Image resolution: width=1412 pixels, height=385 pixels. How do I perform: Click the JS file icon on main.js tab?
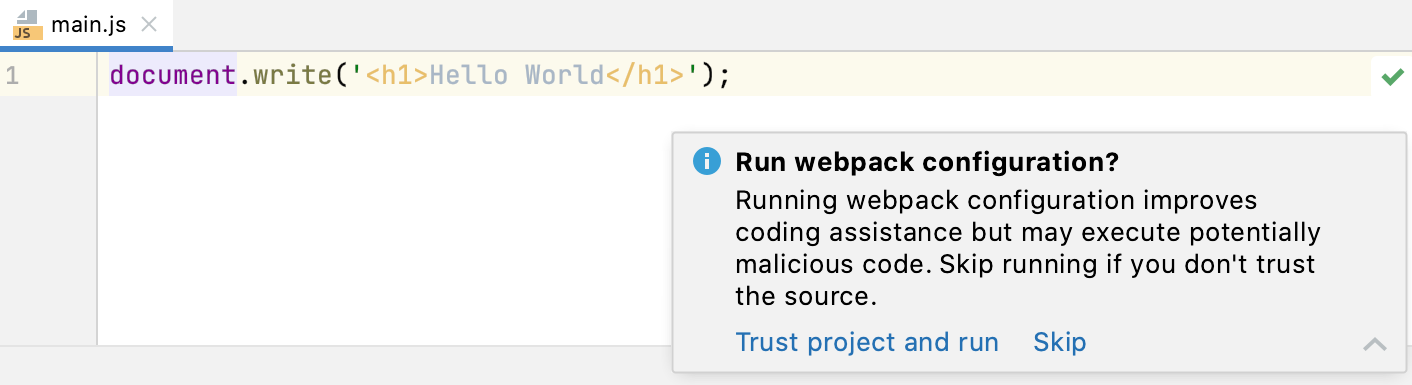coord(28,25)
